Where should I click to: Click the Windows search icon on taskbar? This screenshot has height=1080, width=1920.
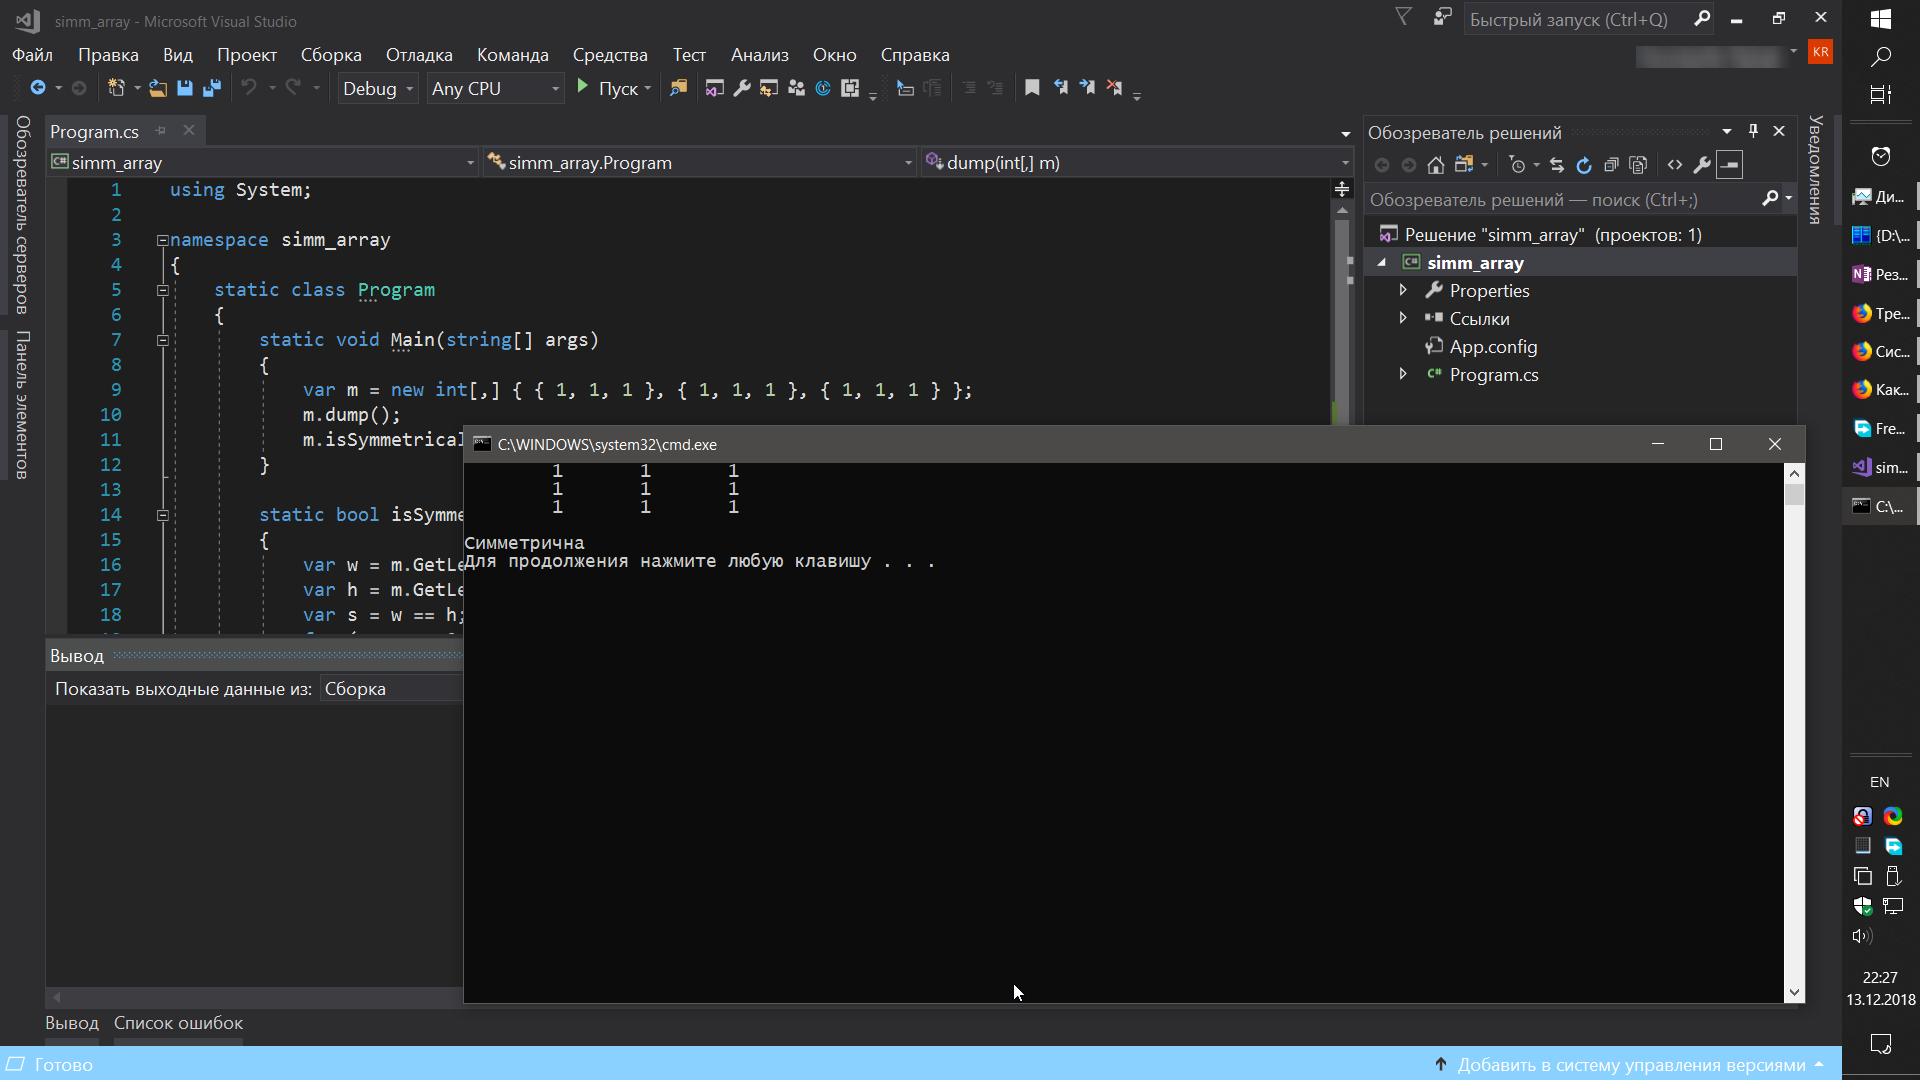[1881, 57]
